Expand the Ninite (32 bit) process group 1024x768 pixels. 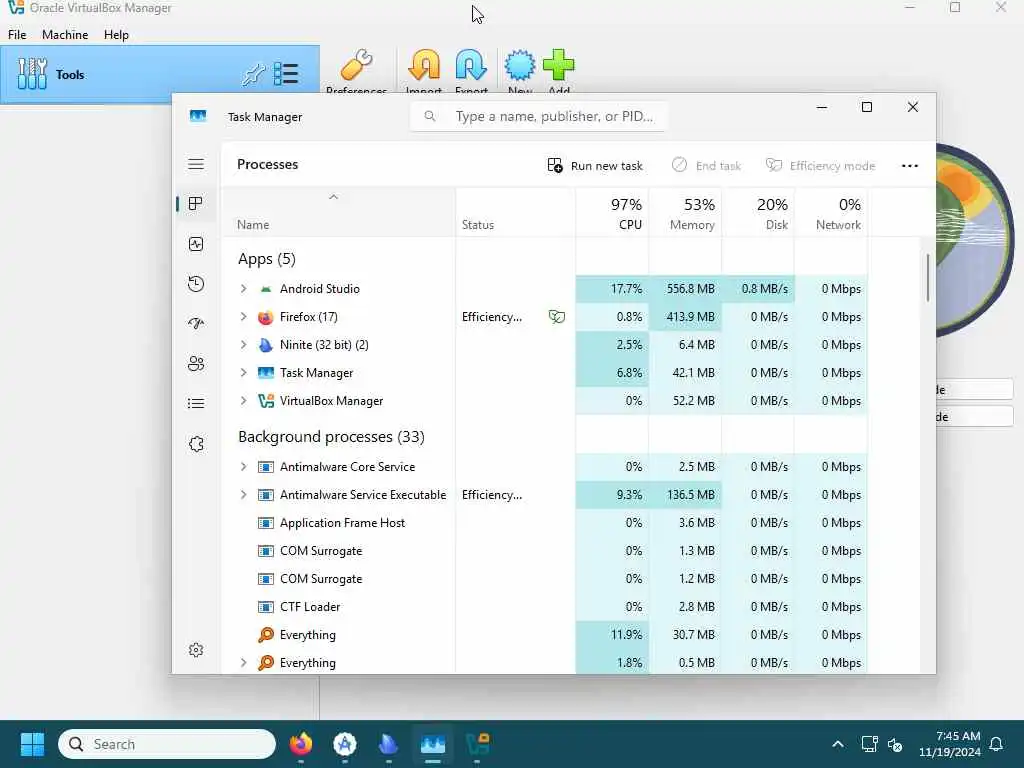(x=244, y=345)
